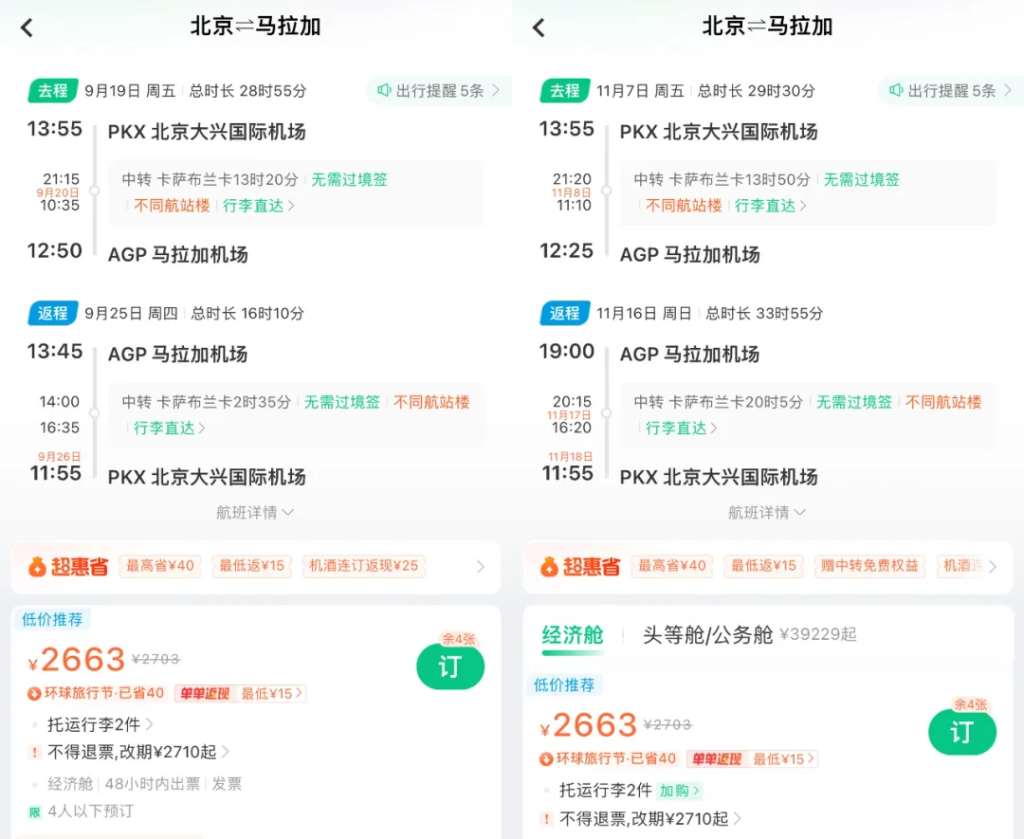Tap 加购 next to 托运行李2件
The image size is (1024, 839).
coord(679,791)
